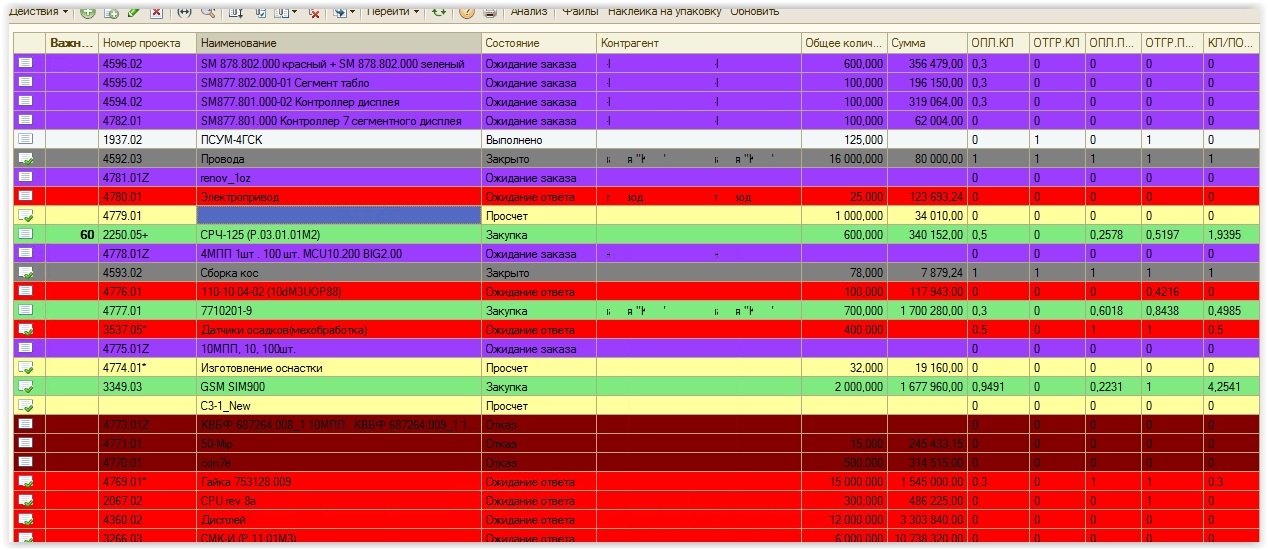Select cell 'renov_1oz'

pyautogui.click(x=338, y=177)
